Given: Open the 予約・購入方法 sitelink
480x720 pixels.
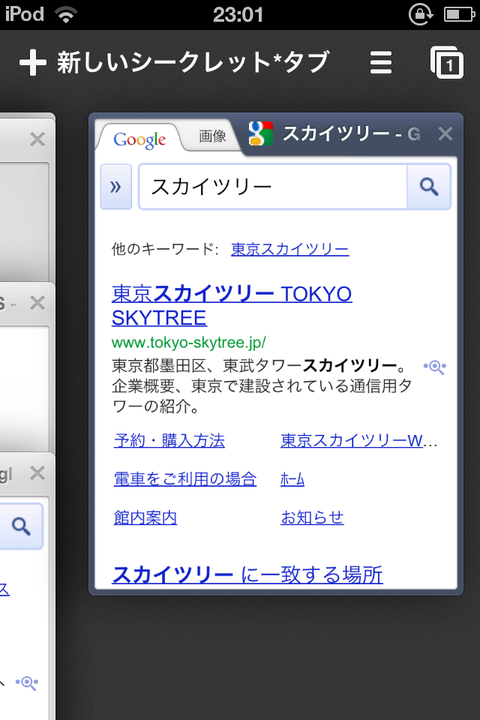Looking at the screenshot, I should (x=169, y=440).
